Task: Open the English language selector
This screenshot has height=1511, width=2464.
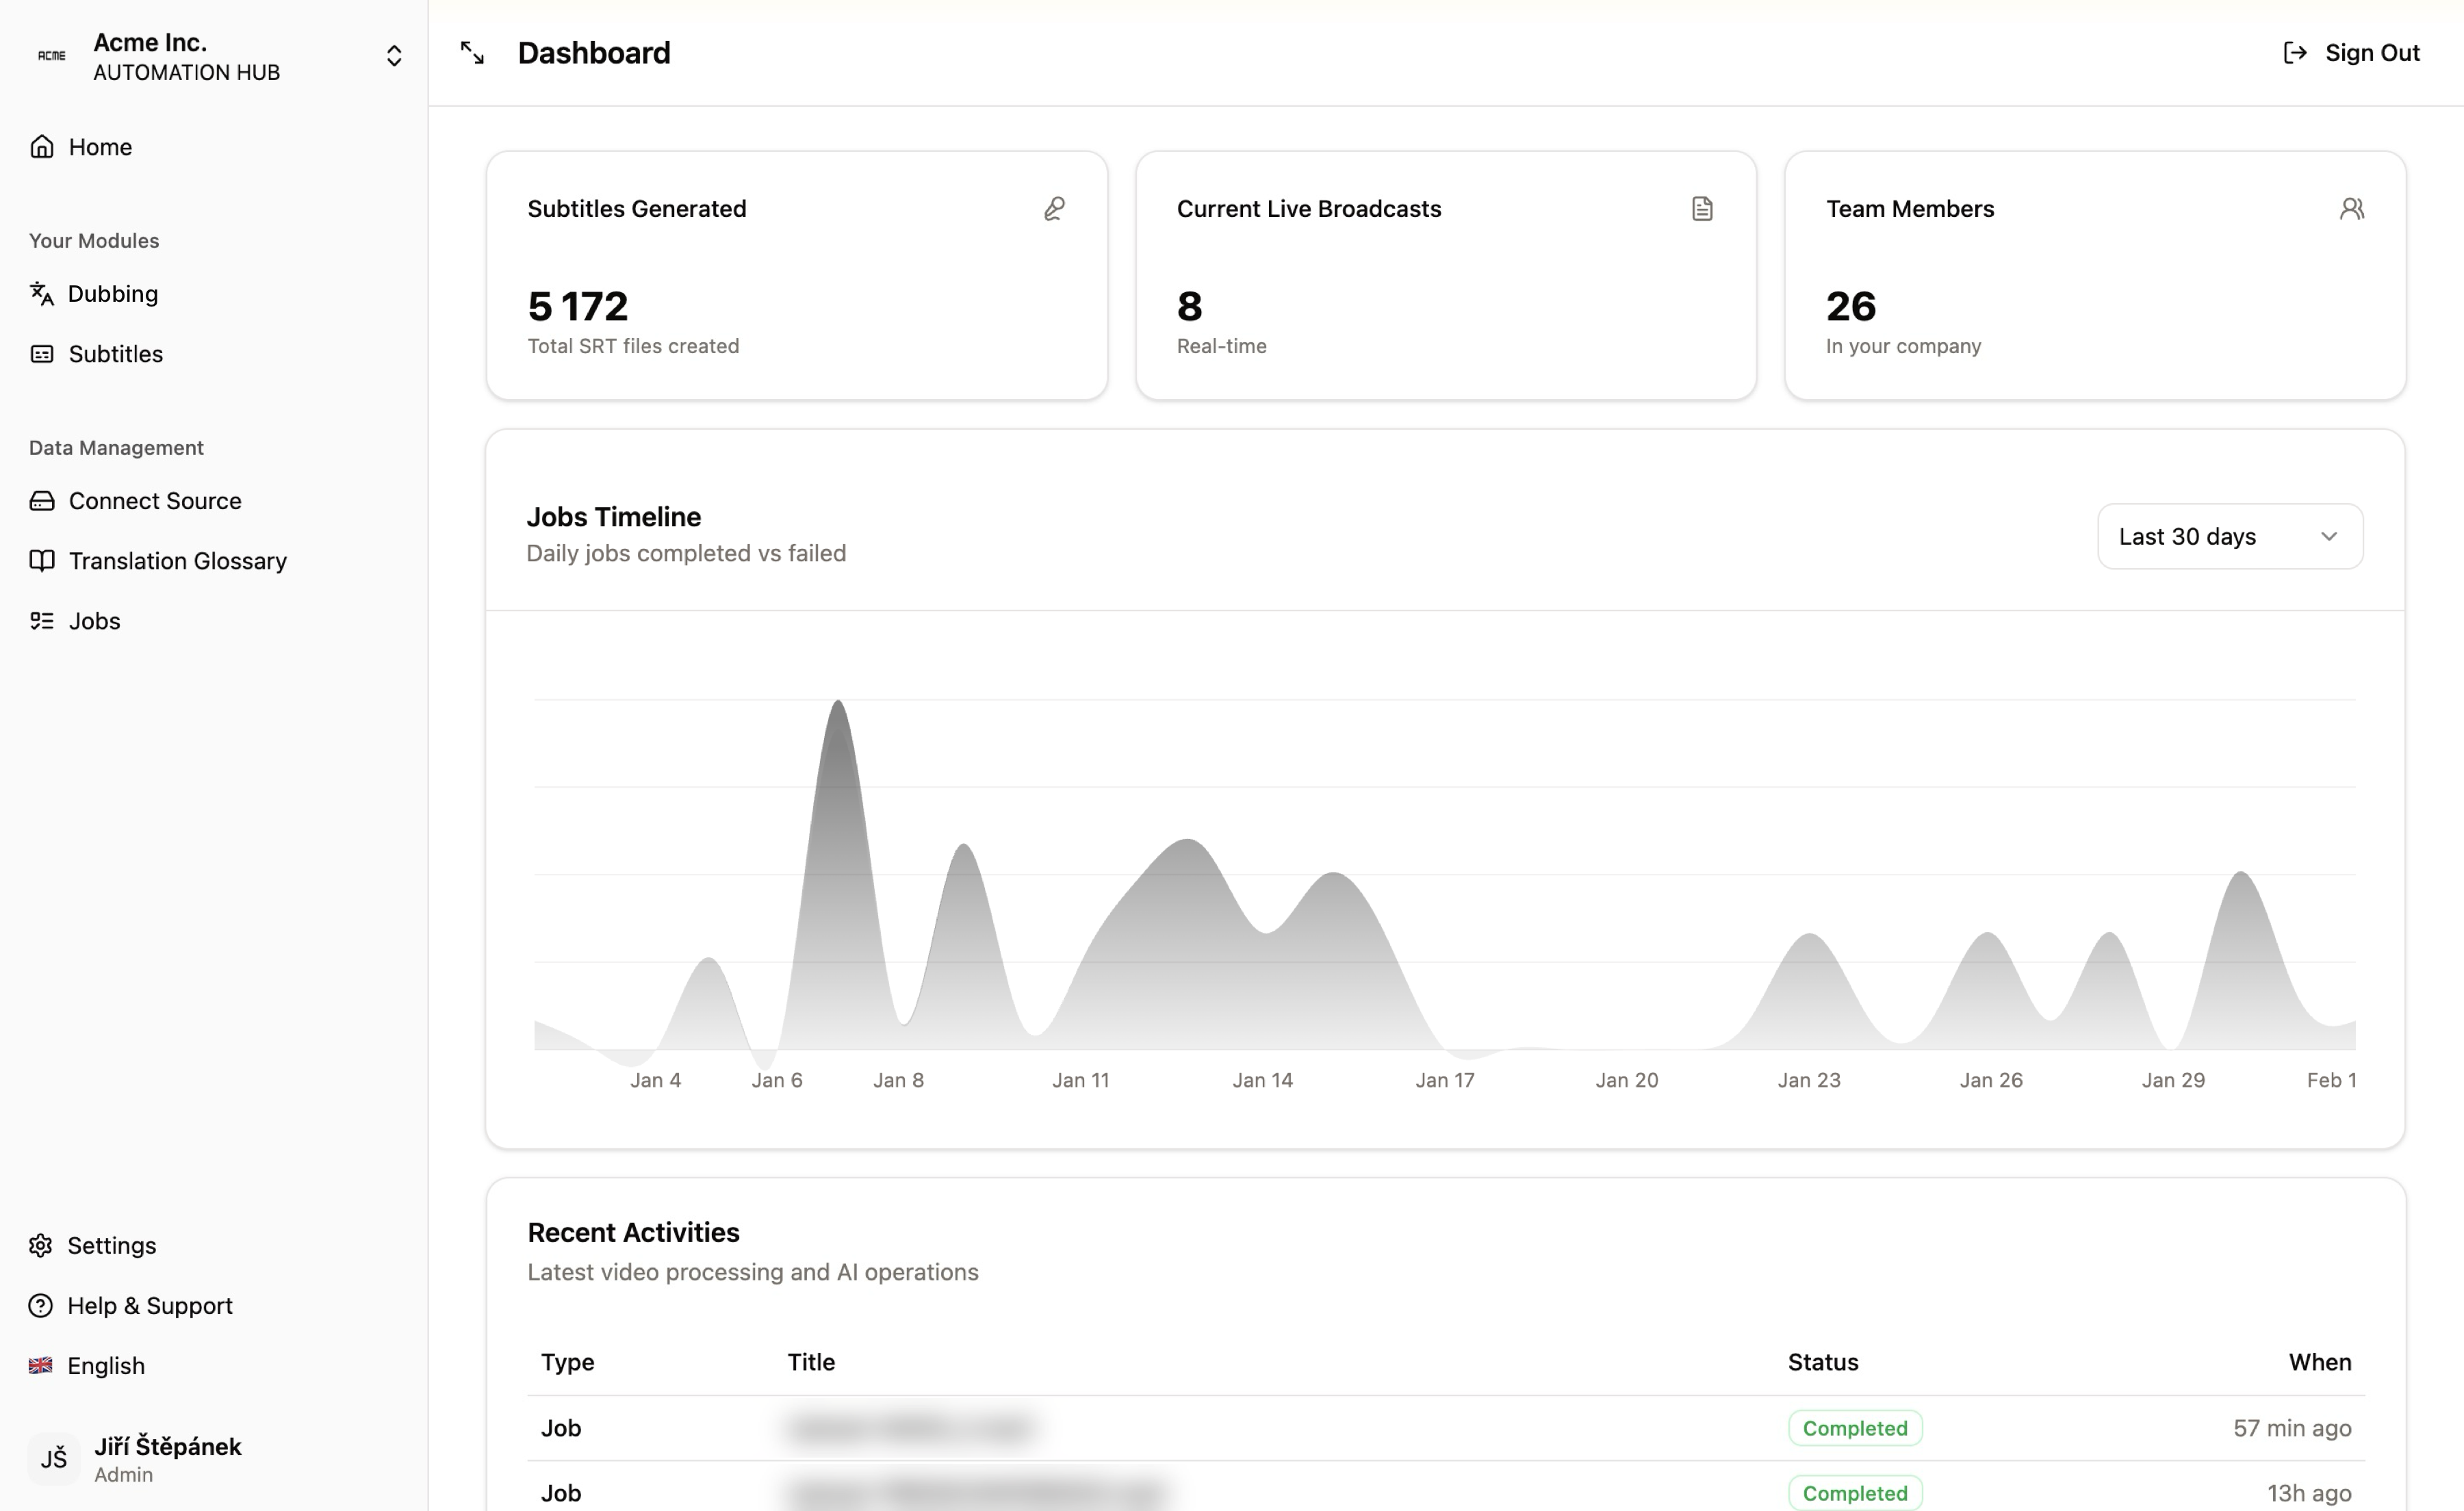Action: pyautogui.click(x=105, y=1365)
